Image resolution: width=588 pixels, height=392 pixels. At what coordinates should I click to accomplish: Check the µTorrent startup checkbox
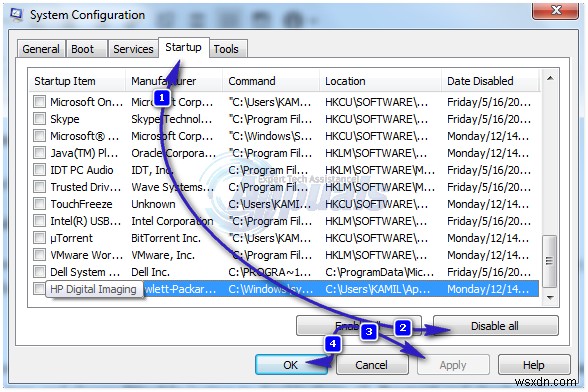(x=39, y=238)
